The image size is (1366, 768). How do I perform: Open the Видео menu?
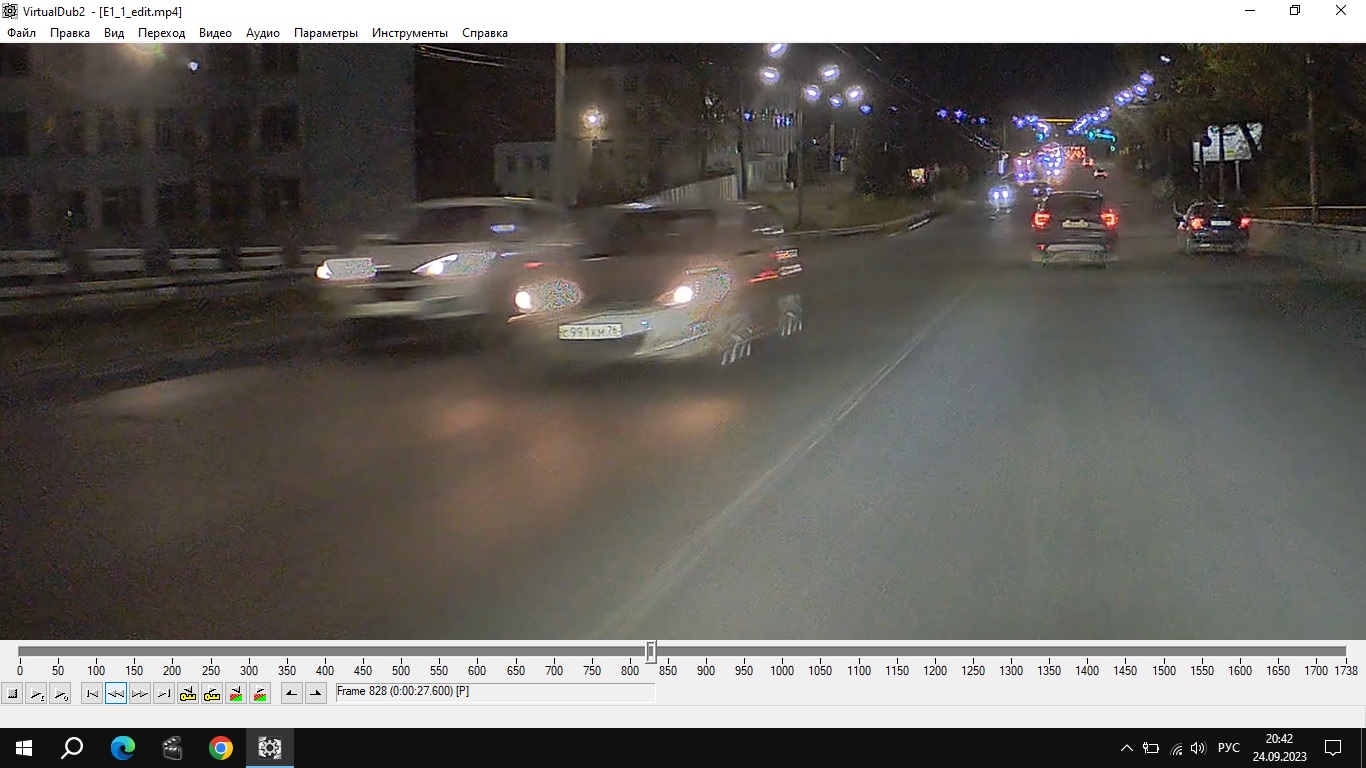click(215, 33)
